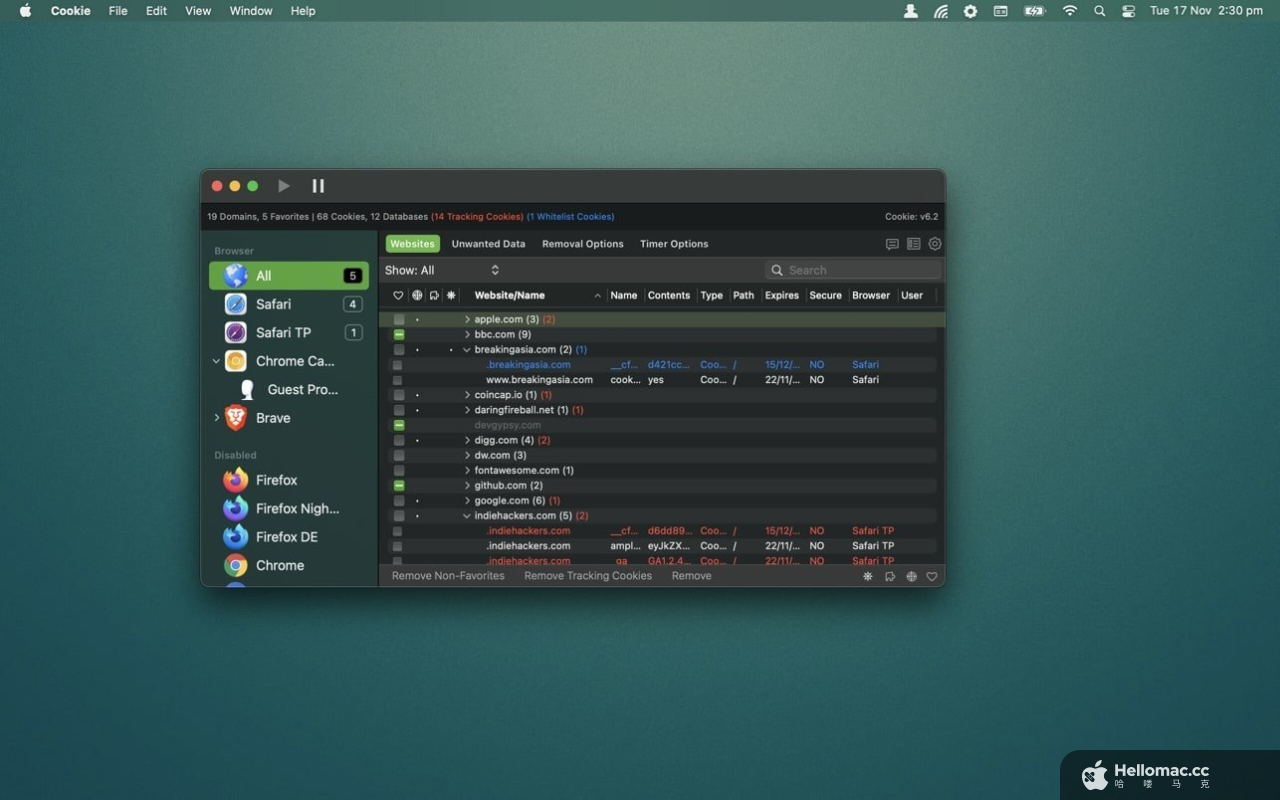This screenshot has width=1280, height=800.
Task: Select the All browsers globe icon
Action: coord(236,276)
